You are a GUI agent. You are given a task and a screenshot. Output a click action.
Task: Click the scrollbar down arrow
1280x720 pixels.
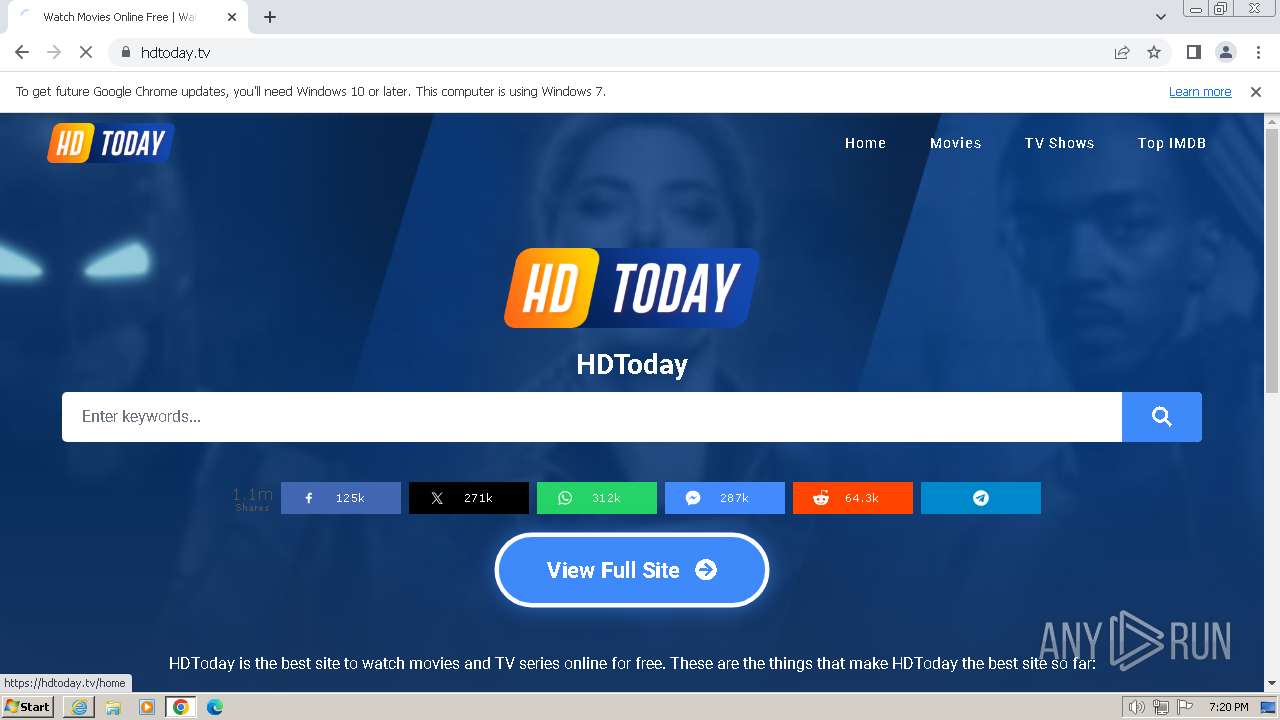coord(1272,684)
